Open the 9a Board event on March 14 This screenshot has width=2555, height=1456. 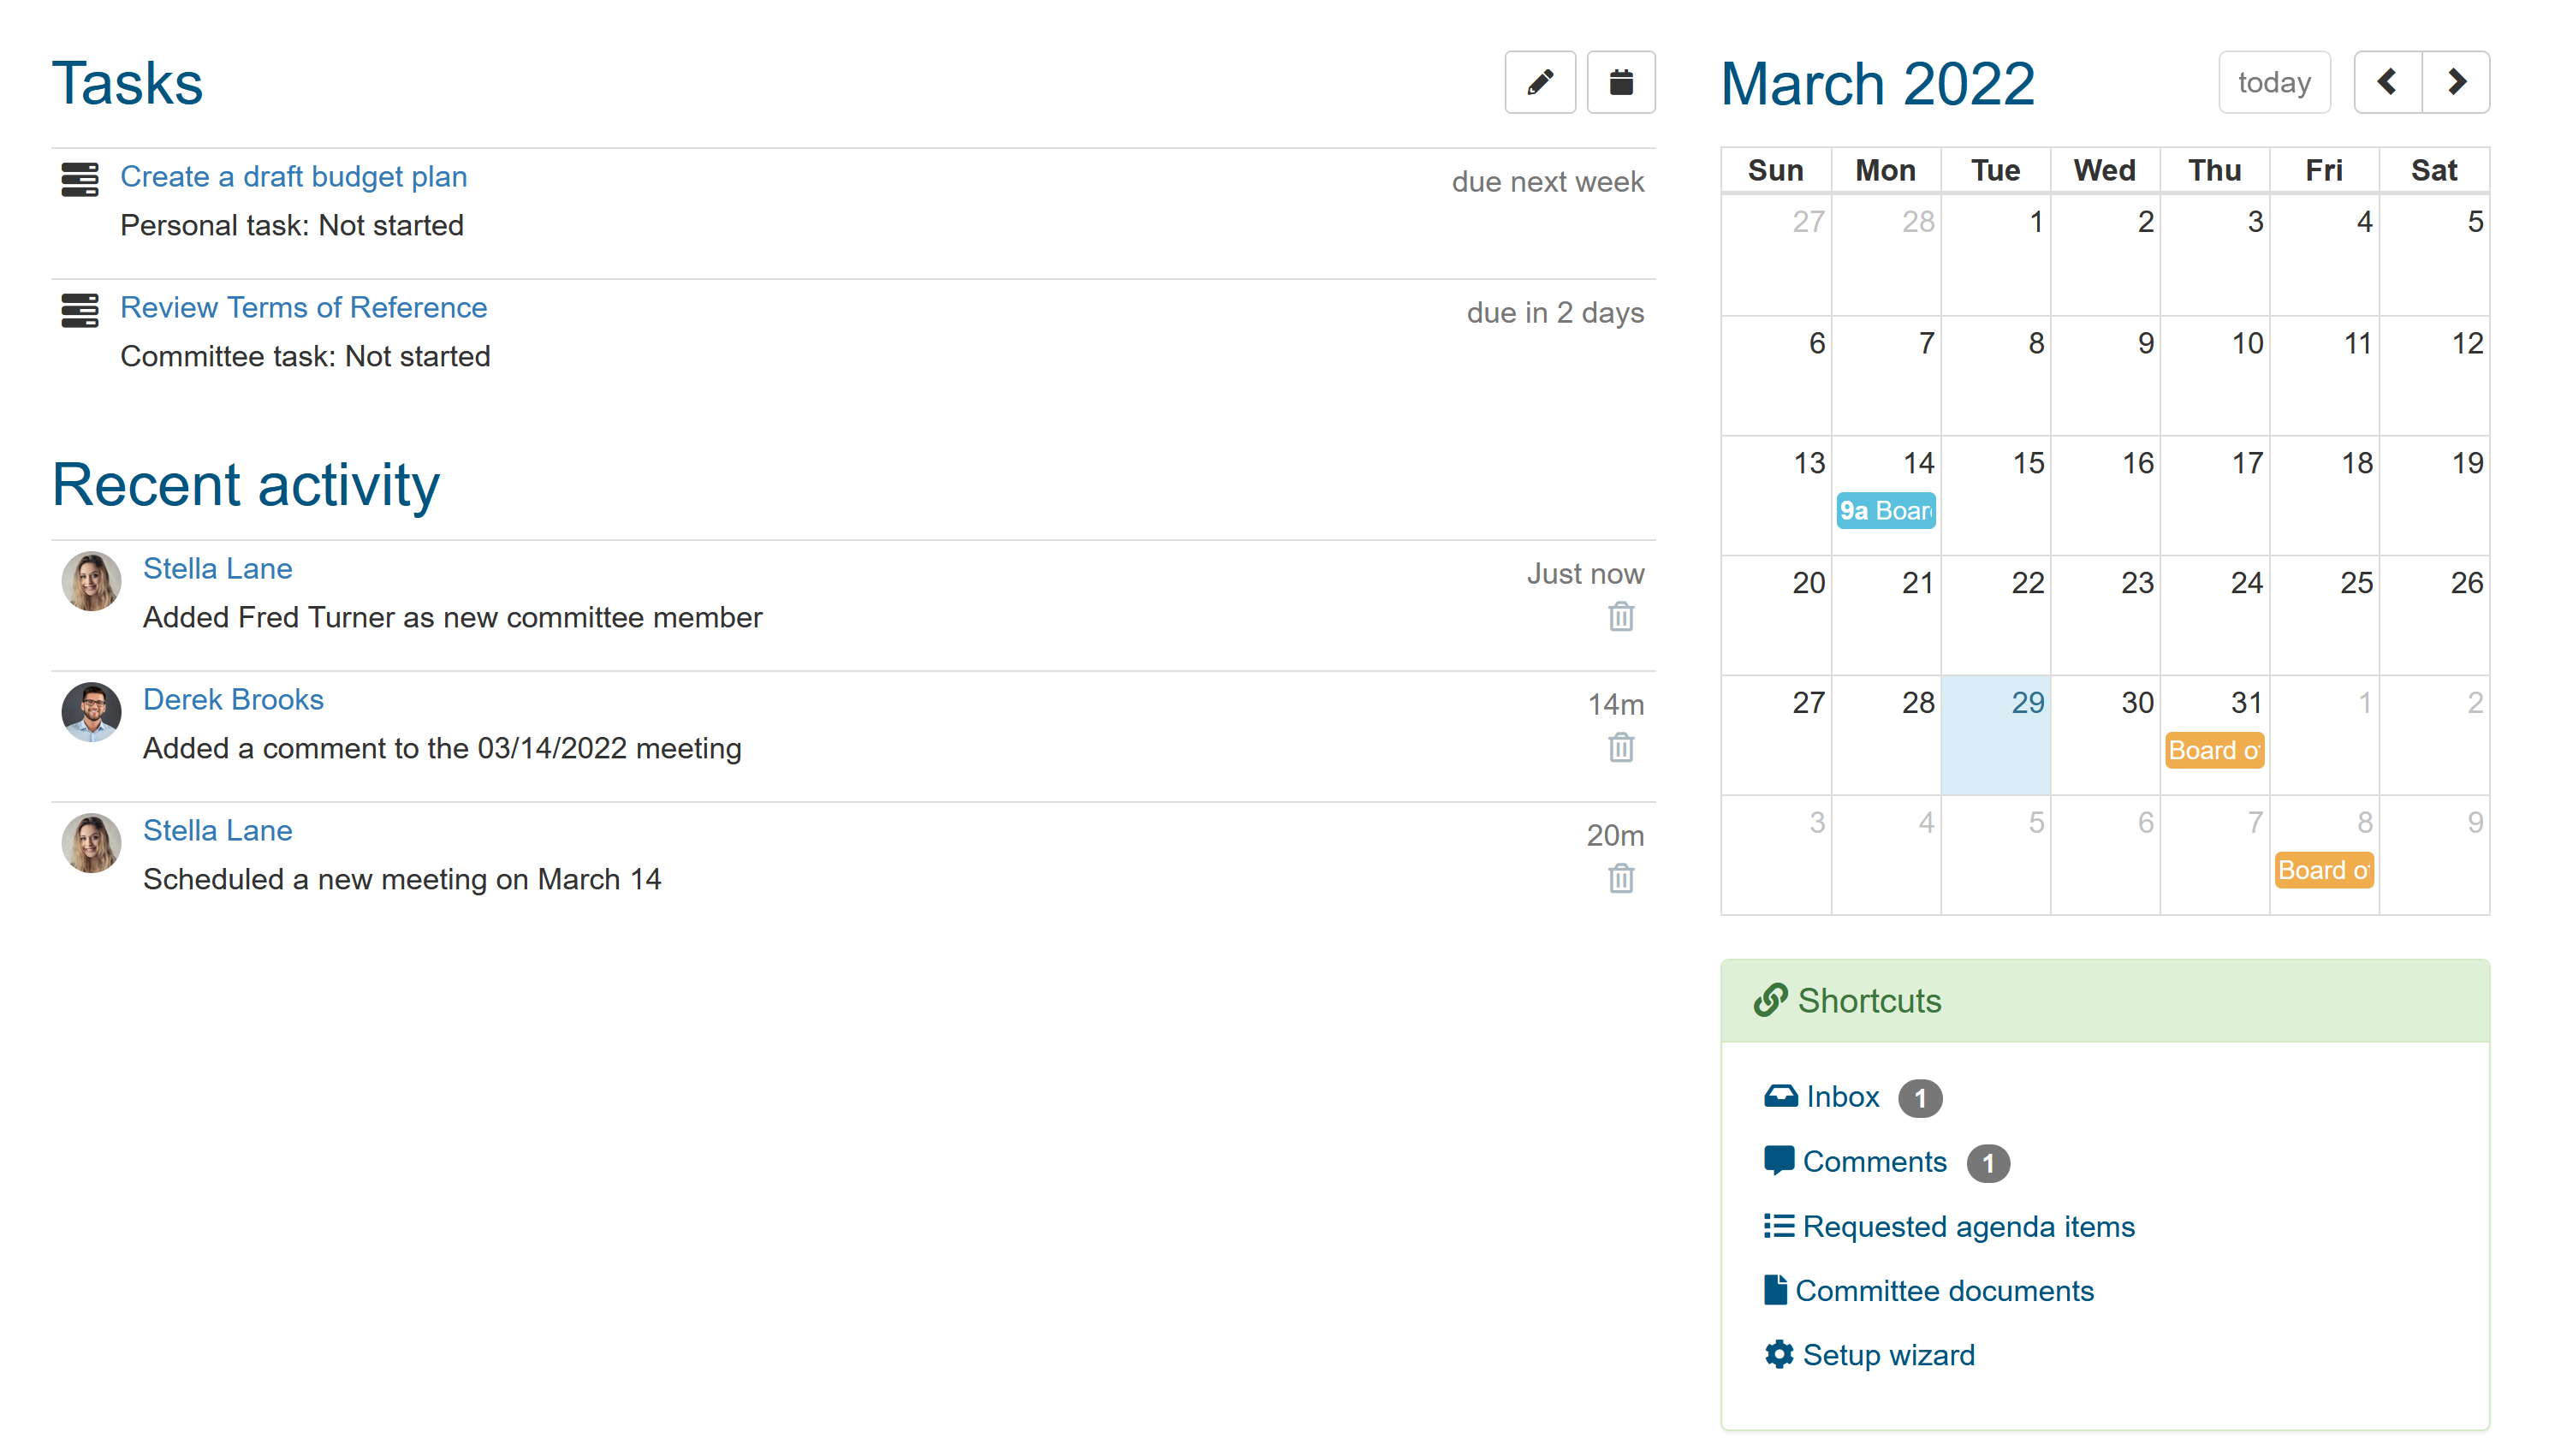[x=1885, y=511]
